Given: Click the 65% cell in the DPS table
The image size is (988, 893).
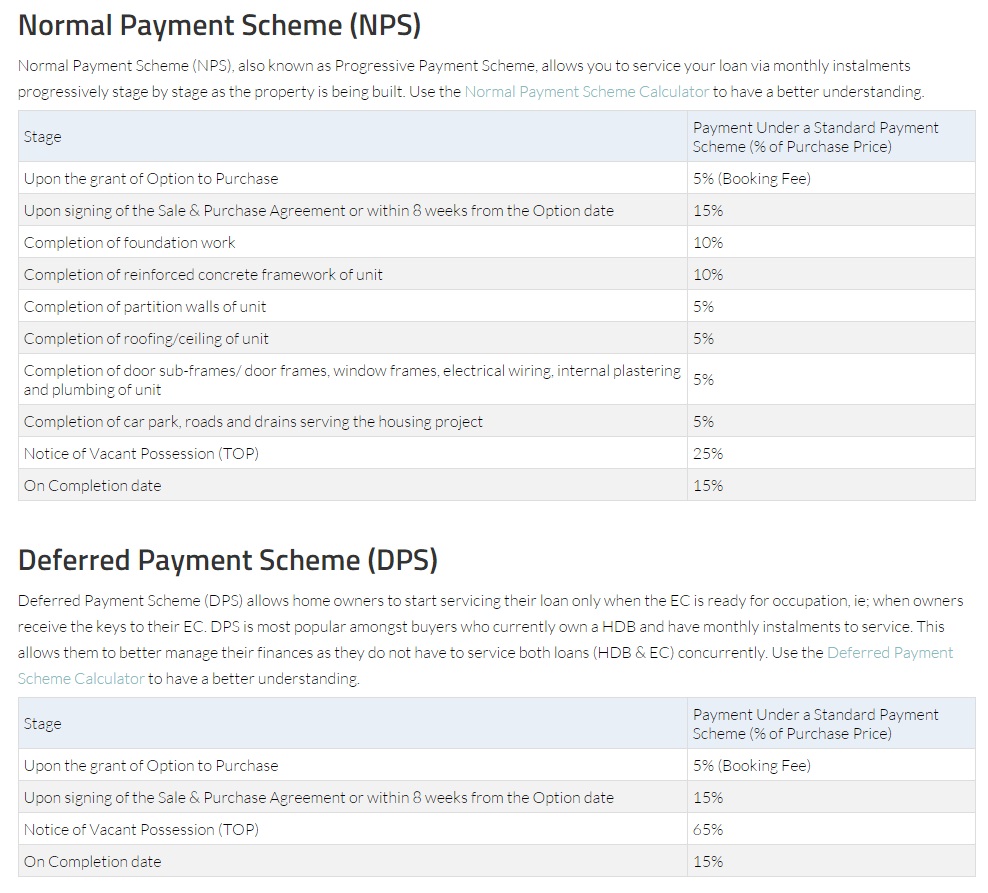Looking at the screenshot, I should [708, 829].
